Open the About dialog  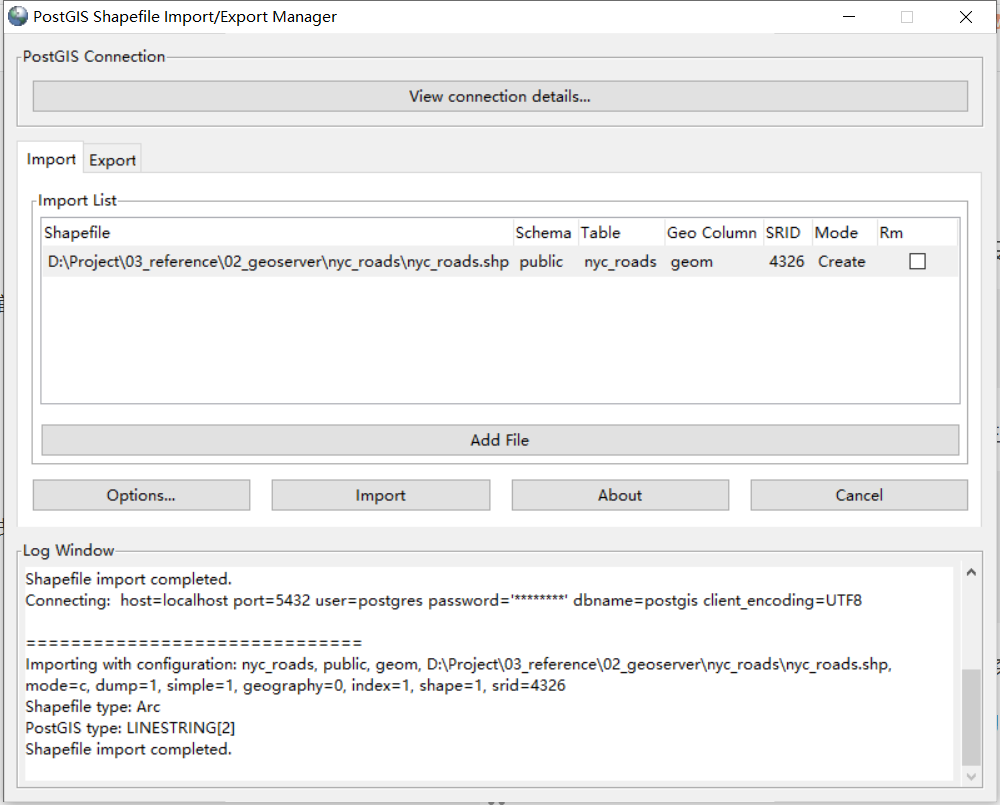tap(620, 495)
